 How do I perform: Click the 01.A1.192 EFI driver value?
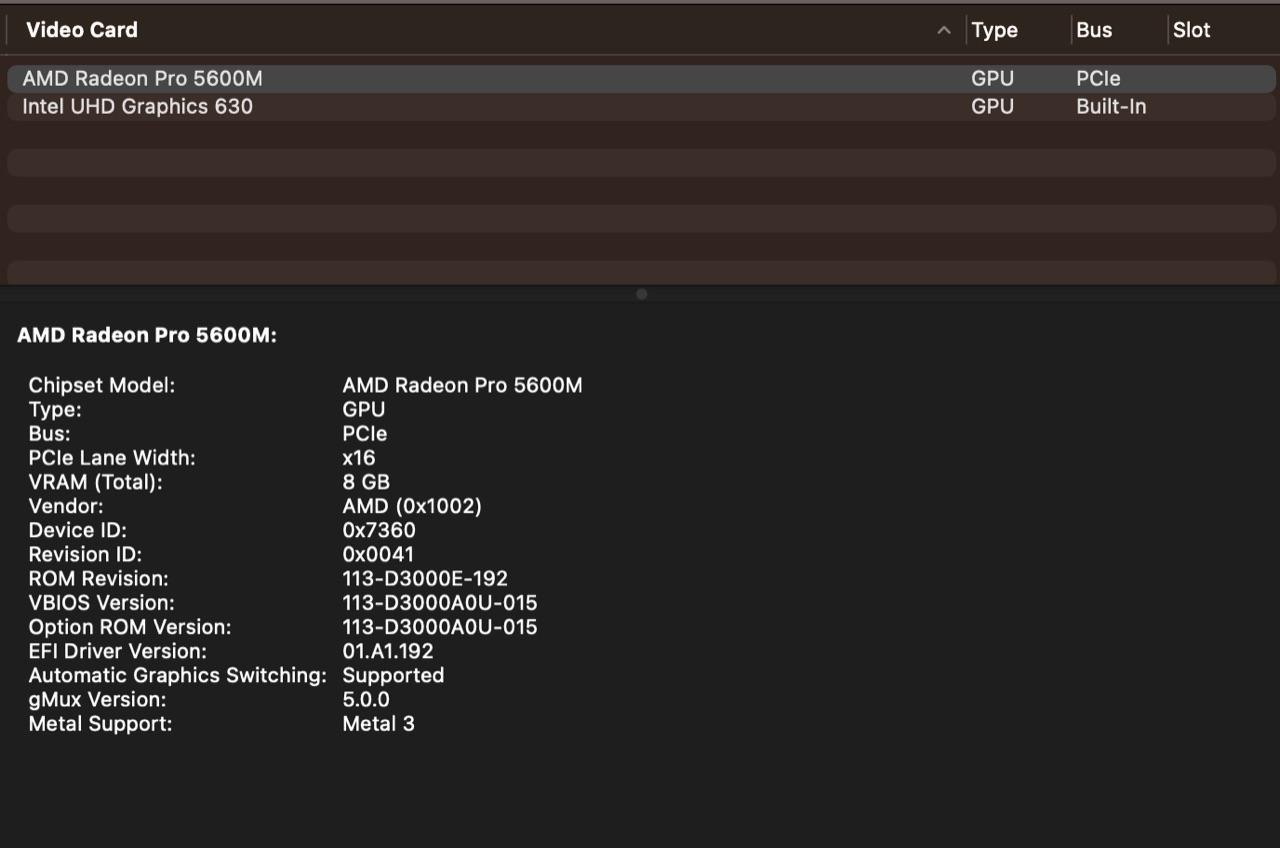point(388,651)
